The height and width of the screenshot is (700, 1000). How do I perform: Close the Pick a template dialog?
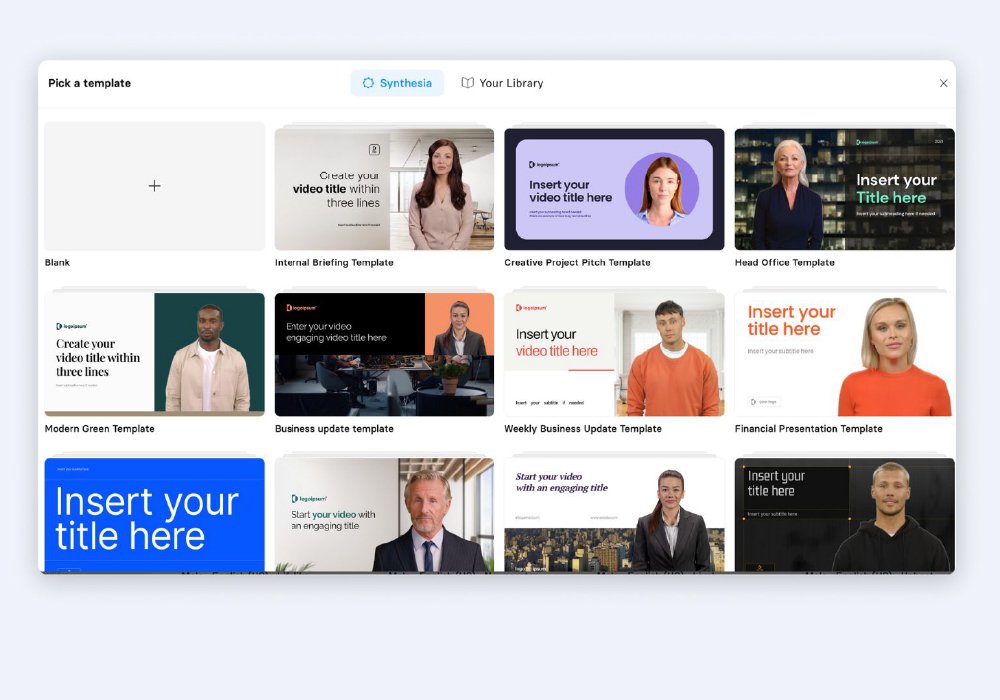[943, 84]
